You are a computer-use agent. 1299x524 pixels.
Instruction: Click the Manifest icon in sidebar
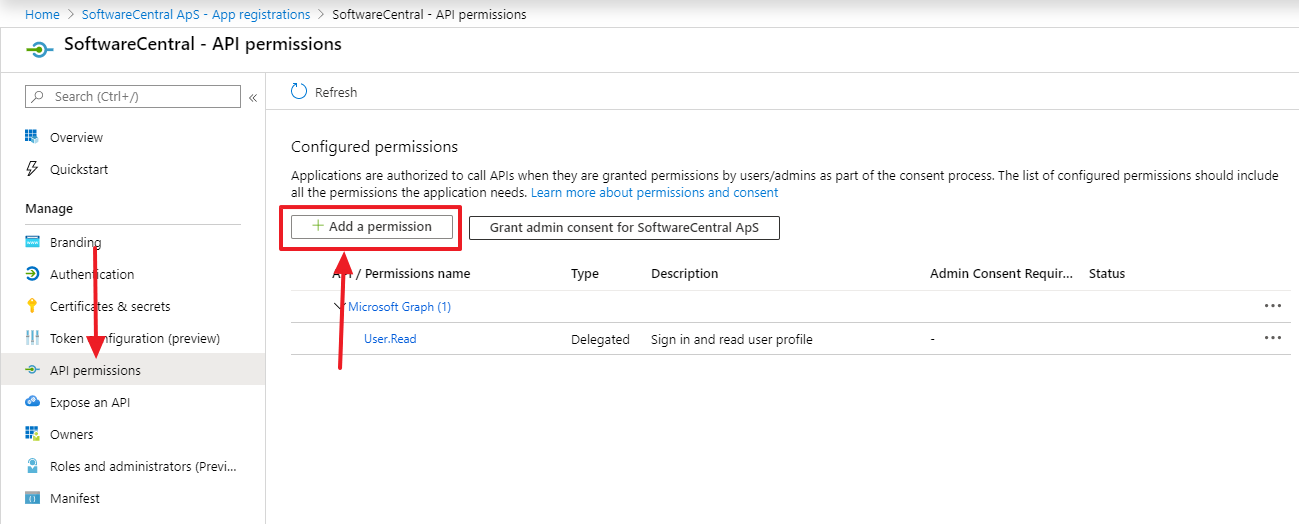pos(32,498)
